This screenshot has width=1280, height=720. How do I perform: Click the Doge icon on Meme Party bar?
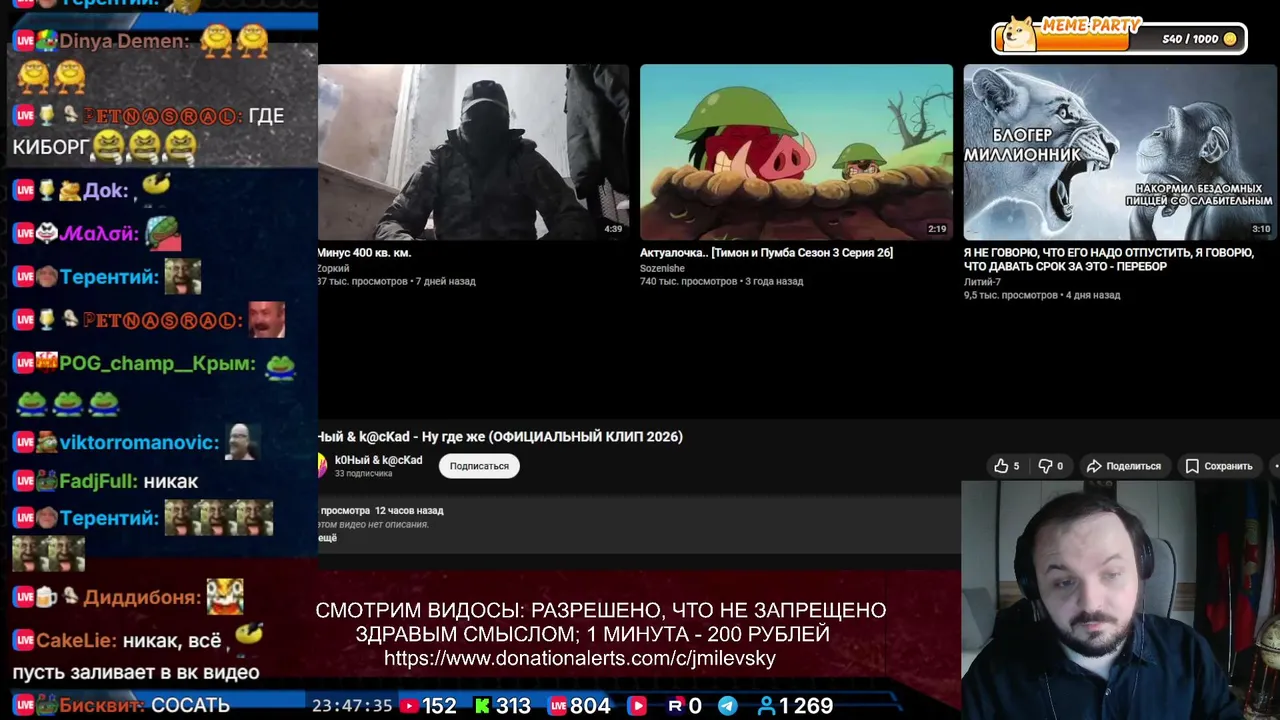pos(1019,35)
